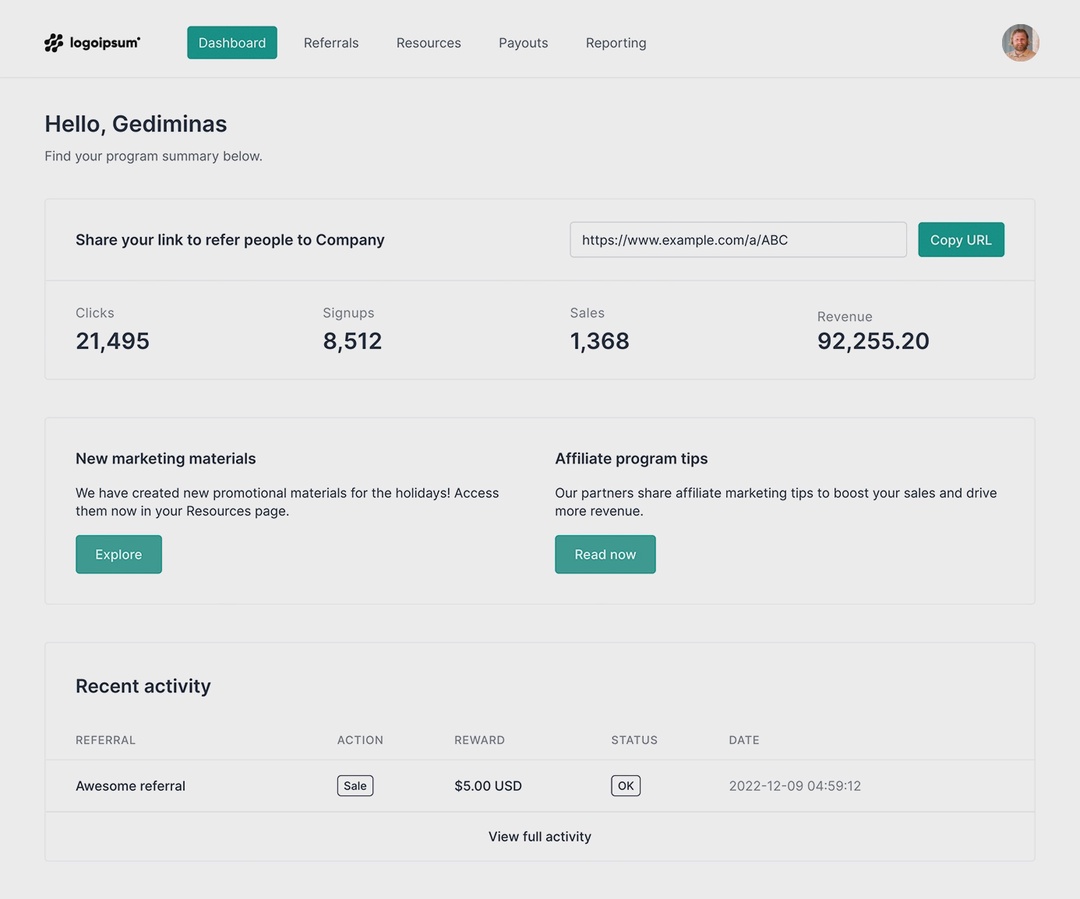The image size is (1080, 899).
Task: Click the OK status badge
Action: (x=625, y=785)
